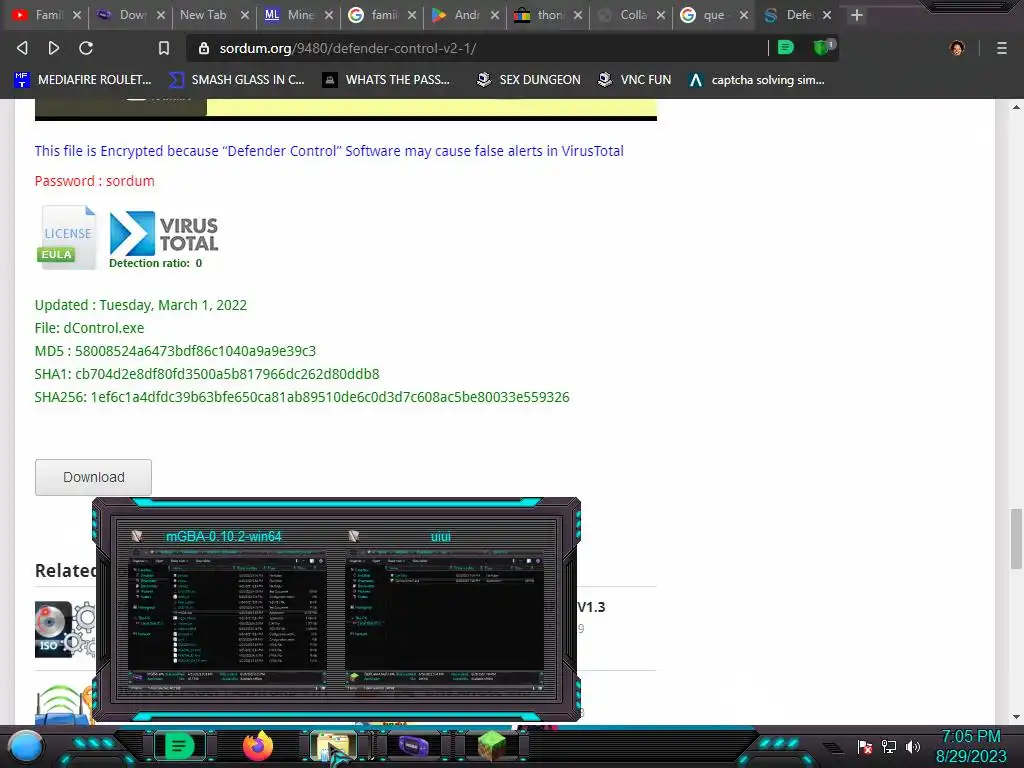Click the SHA1 hash value line
Viewport: 1024px width, 768px height.
pos(207,374)
